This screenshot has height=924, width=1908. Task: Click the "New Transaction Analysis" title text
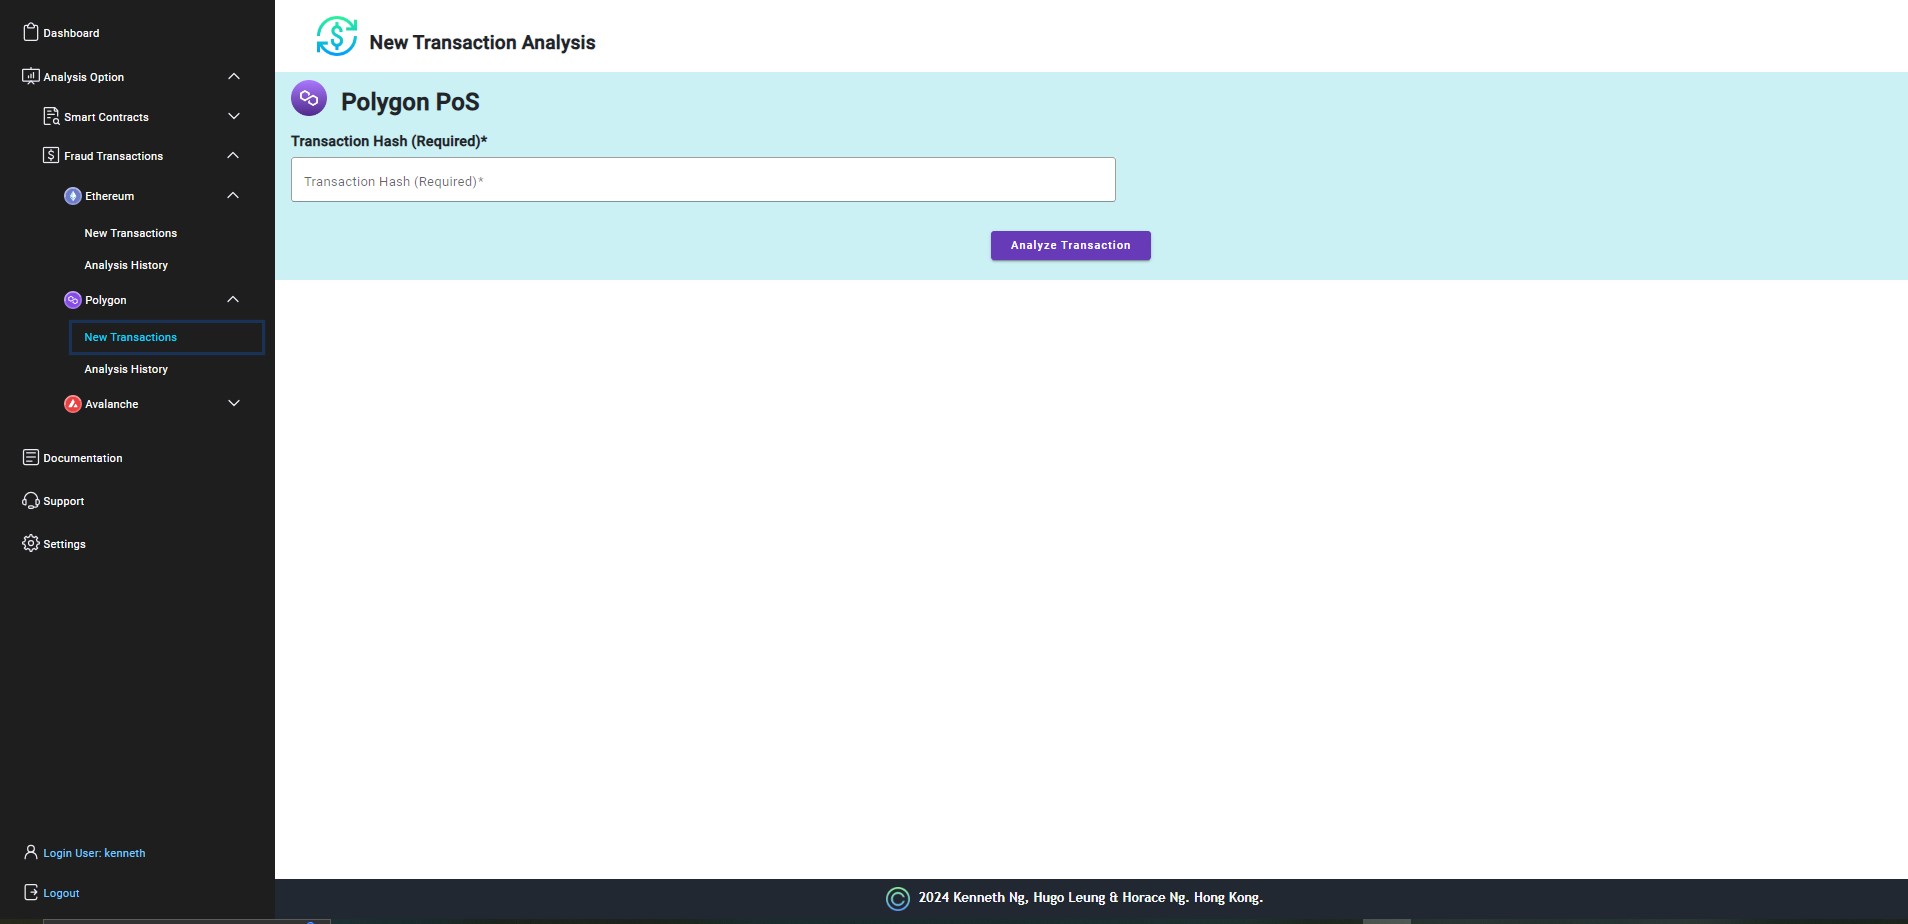pos(482,42)
